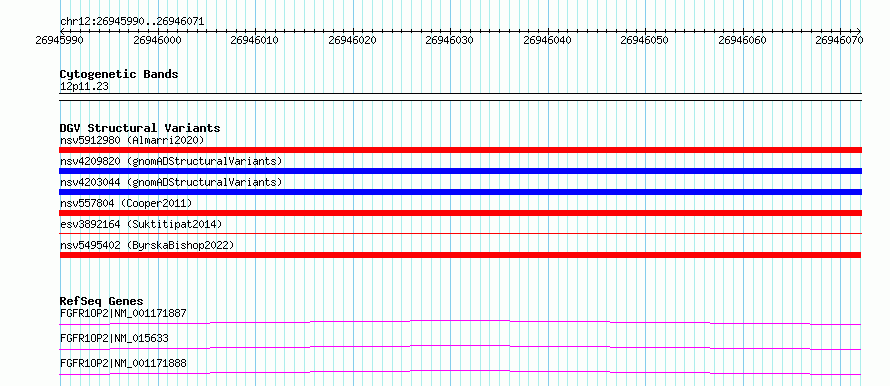890x386 pixels.
Task: Click ruler position 26946040
Action: tap(548, 40)
